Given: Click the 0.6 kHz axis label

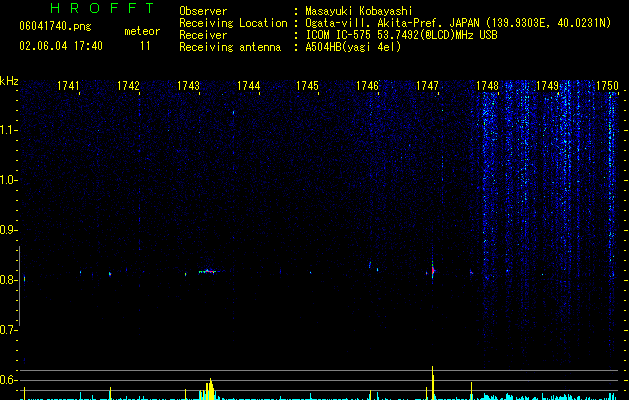Looking at the screenshot, I should pos(8,380).
